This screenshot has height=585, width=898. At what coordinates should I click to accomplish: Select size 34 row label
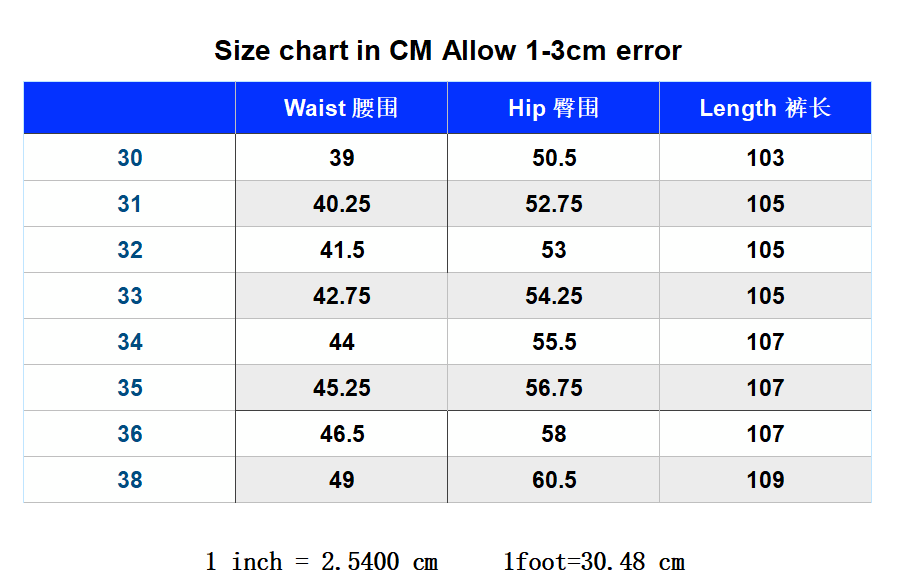pos(129,342)
